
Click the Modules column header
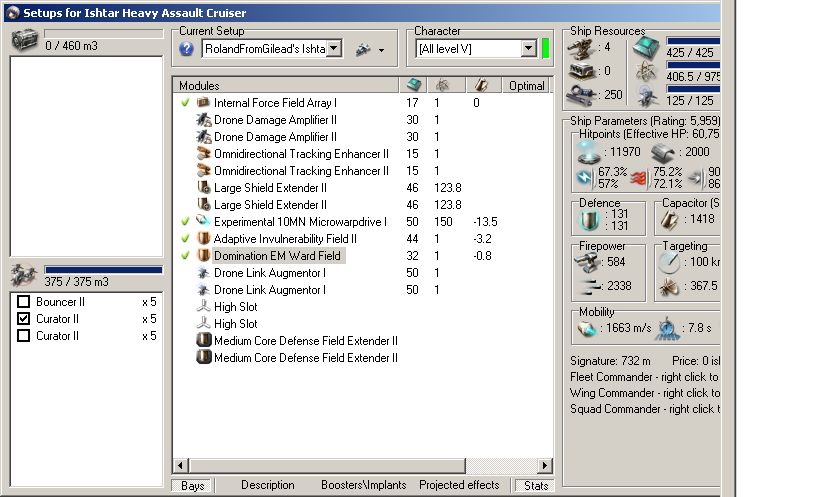286,85
